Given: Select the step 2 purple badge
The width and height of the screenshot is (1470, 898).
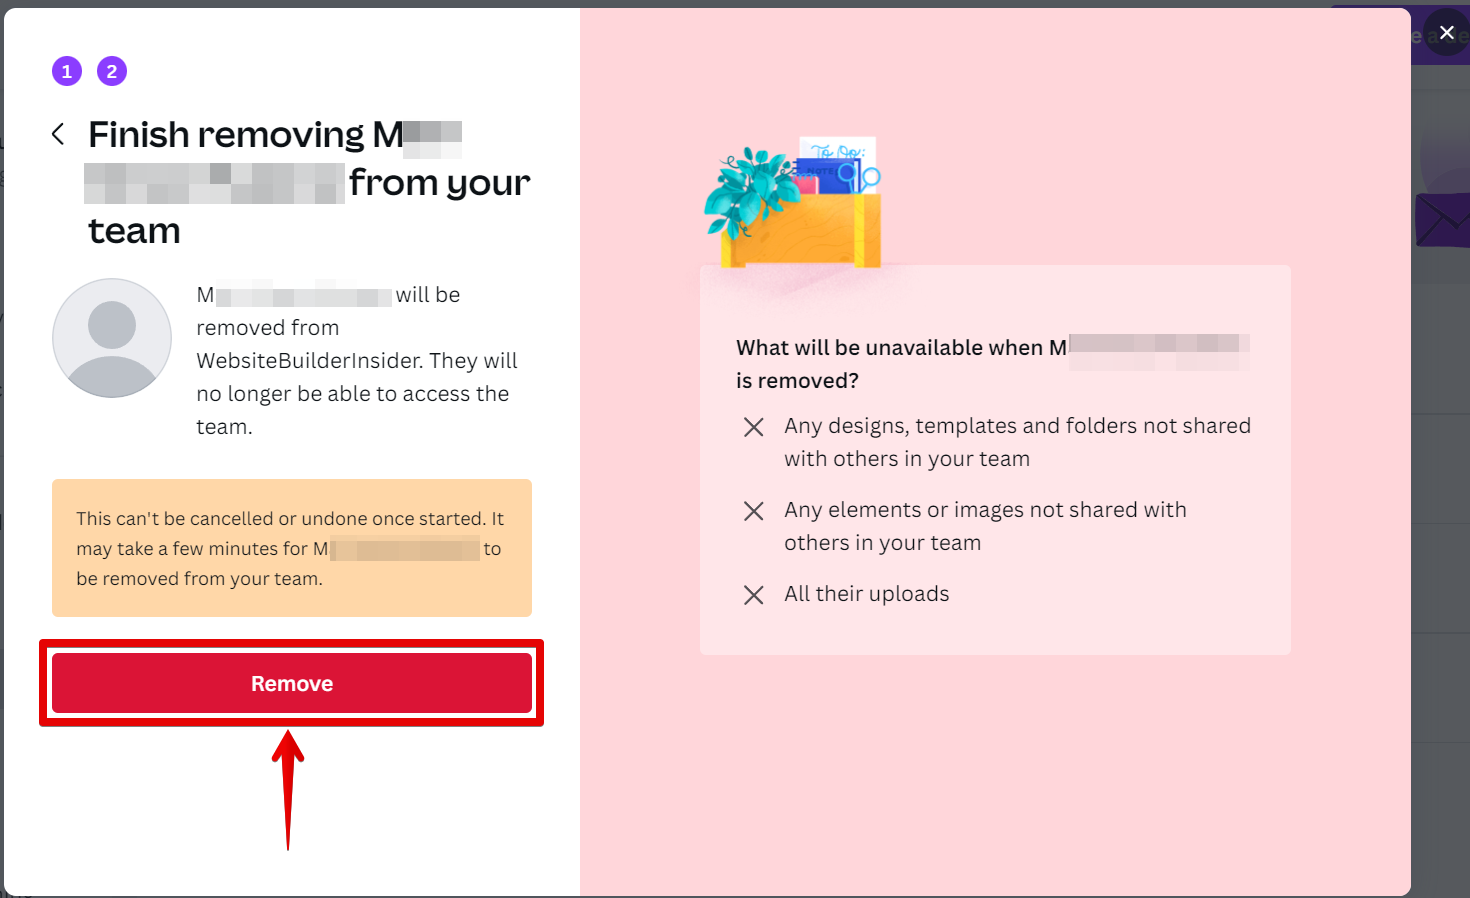Looking at the screenshot, I should [112, 71].
